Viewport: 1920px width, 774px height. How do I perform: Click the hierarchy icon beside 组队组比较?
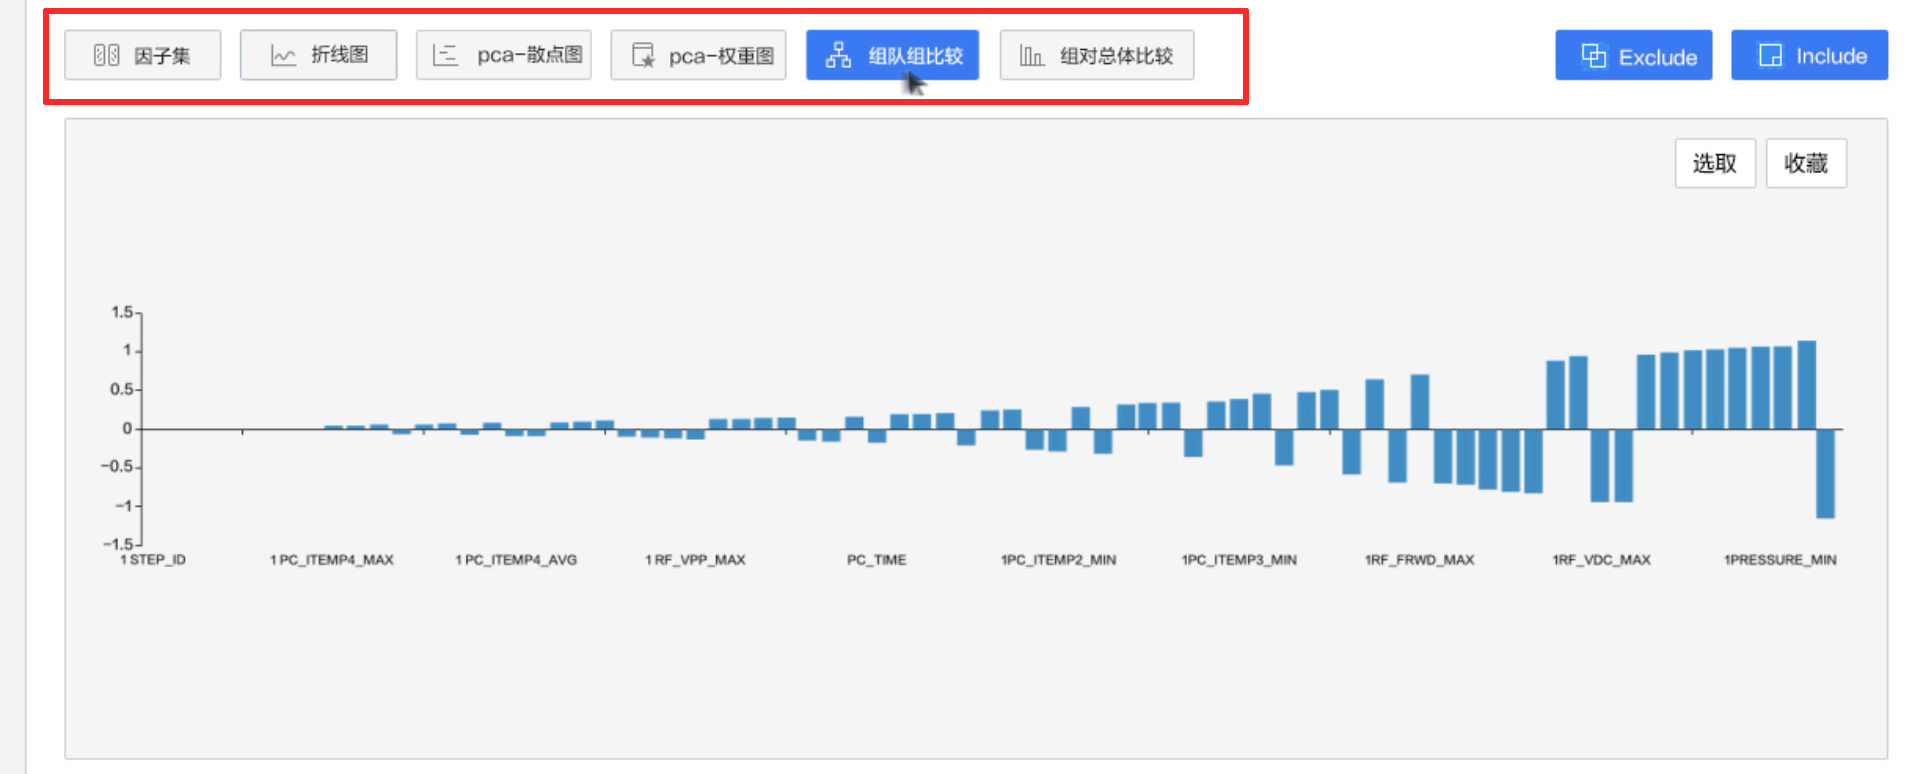pos(838,55)
